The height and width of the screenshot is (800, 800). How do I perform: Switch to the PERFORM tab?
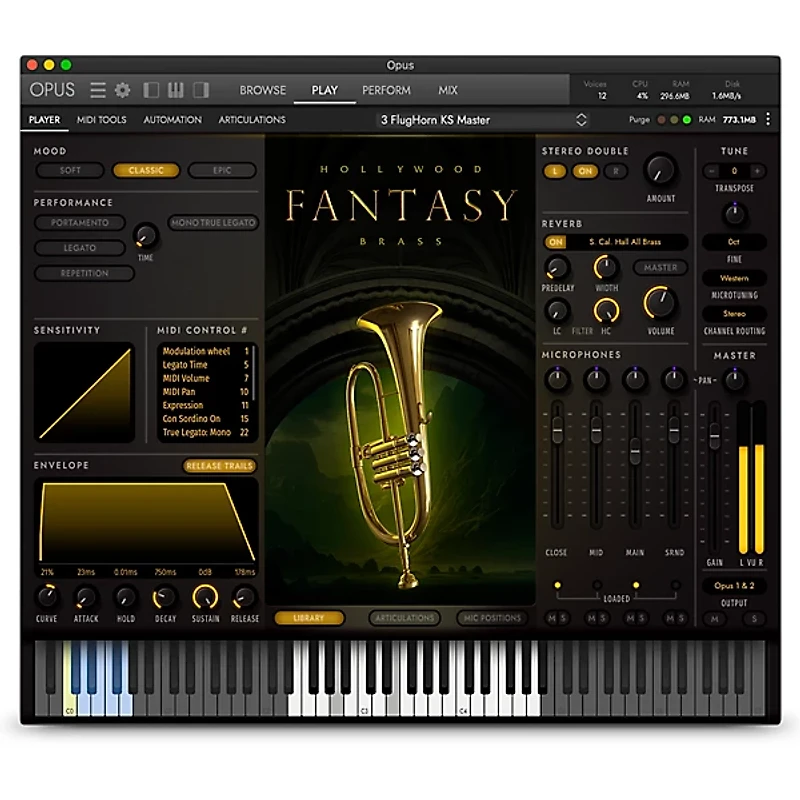click(x=386, y=90)
